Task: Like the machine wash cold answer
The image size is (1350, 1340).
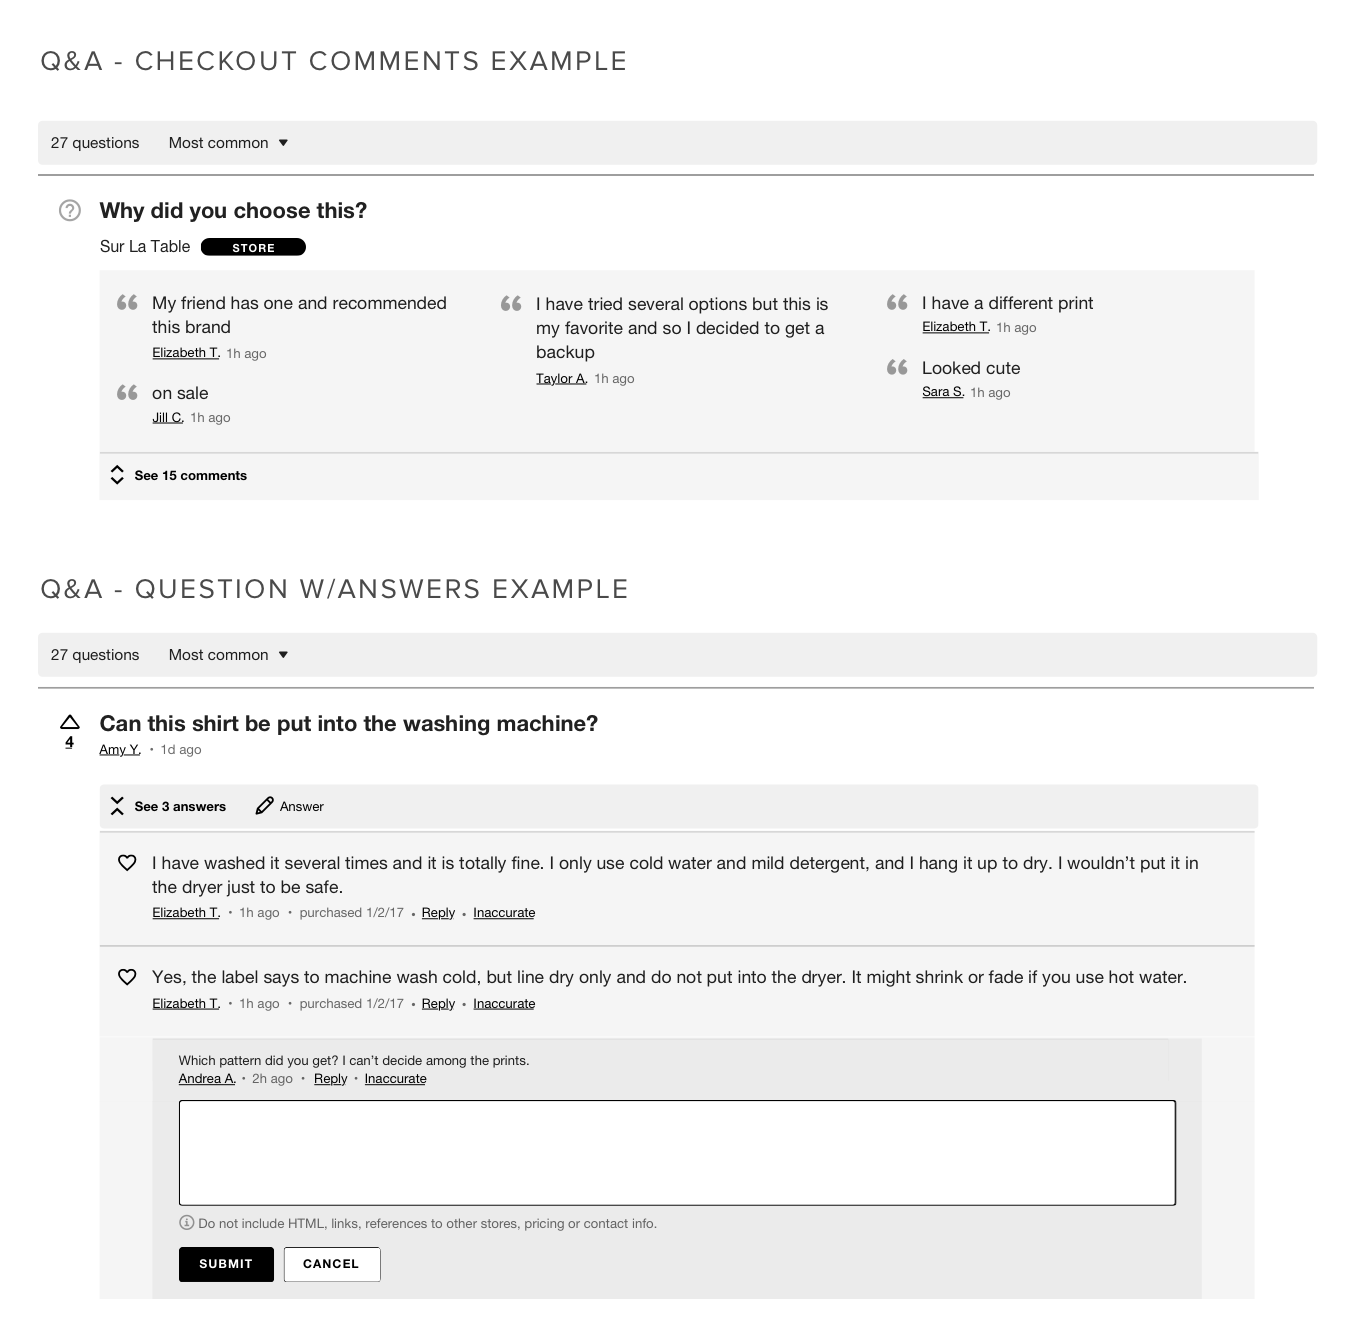Action: coord(127,977)
